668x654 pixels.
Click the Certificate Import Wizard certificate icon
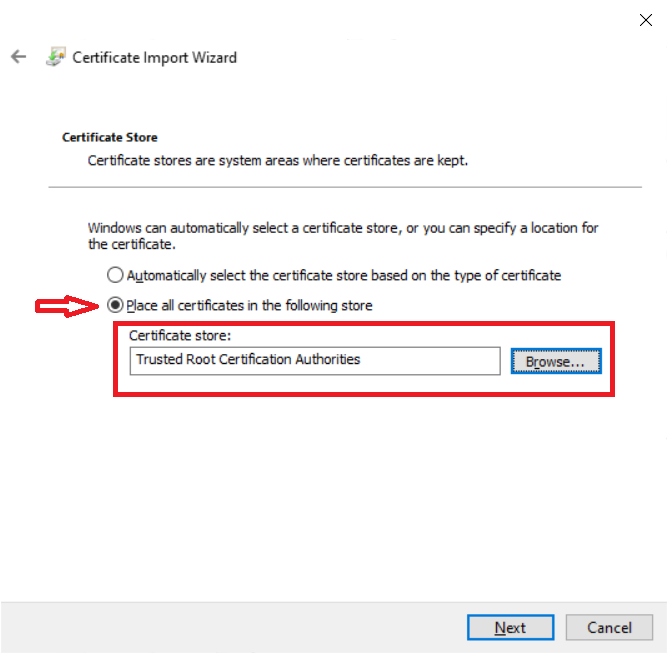point(56,57)
